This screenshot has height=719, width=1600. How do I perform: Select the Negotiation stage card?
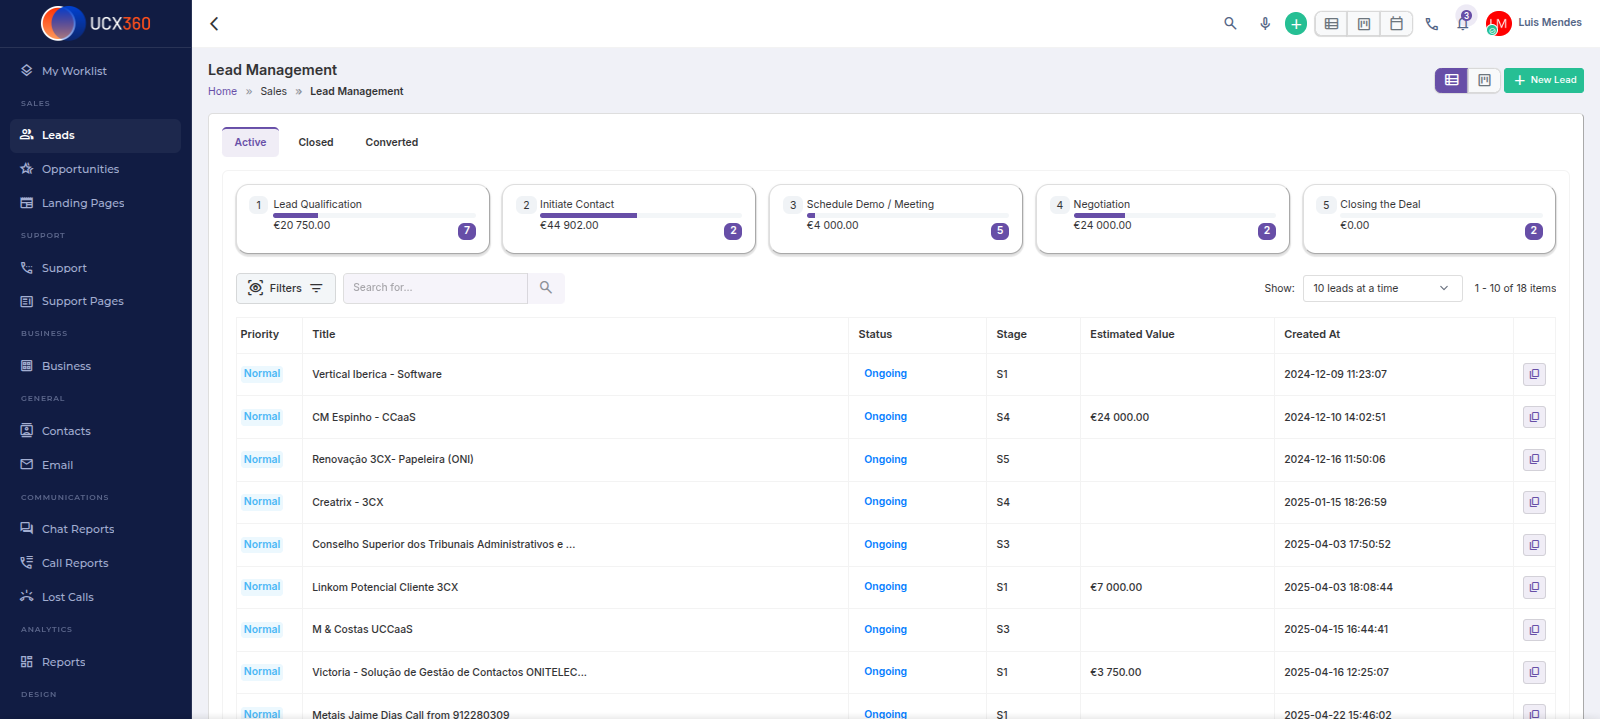tap(1163, 219)
